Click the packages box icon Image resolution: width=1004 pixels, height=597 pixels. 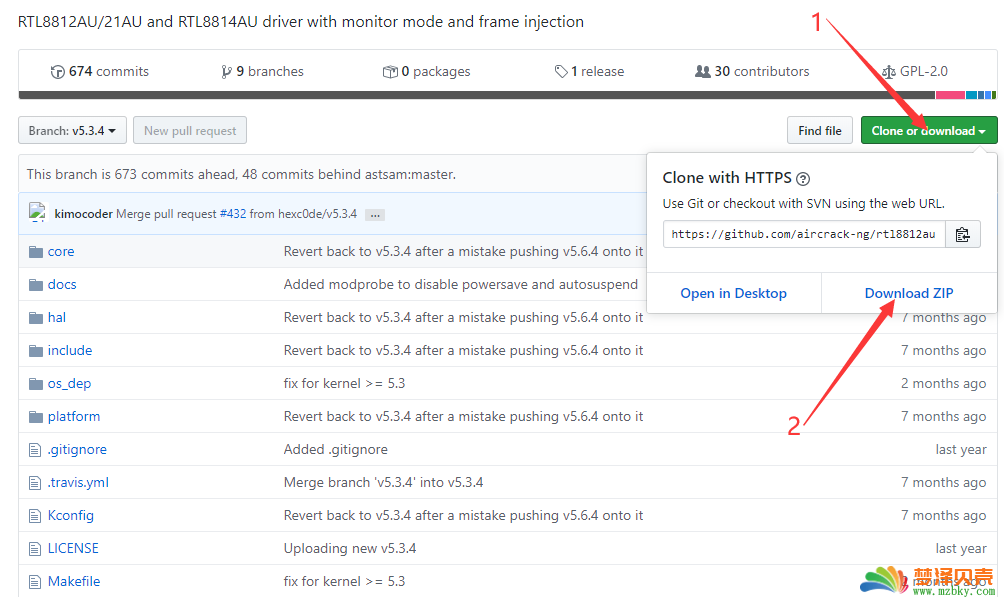pos(390,72)
